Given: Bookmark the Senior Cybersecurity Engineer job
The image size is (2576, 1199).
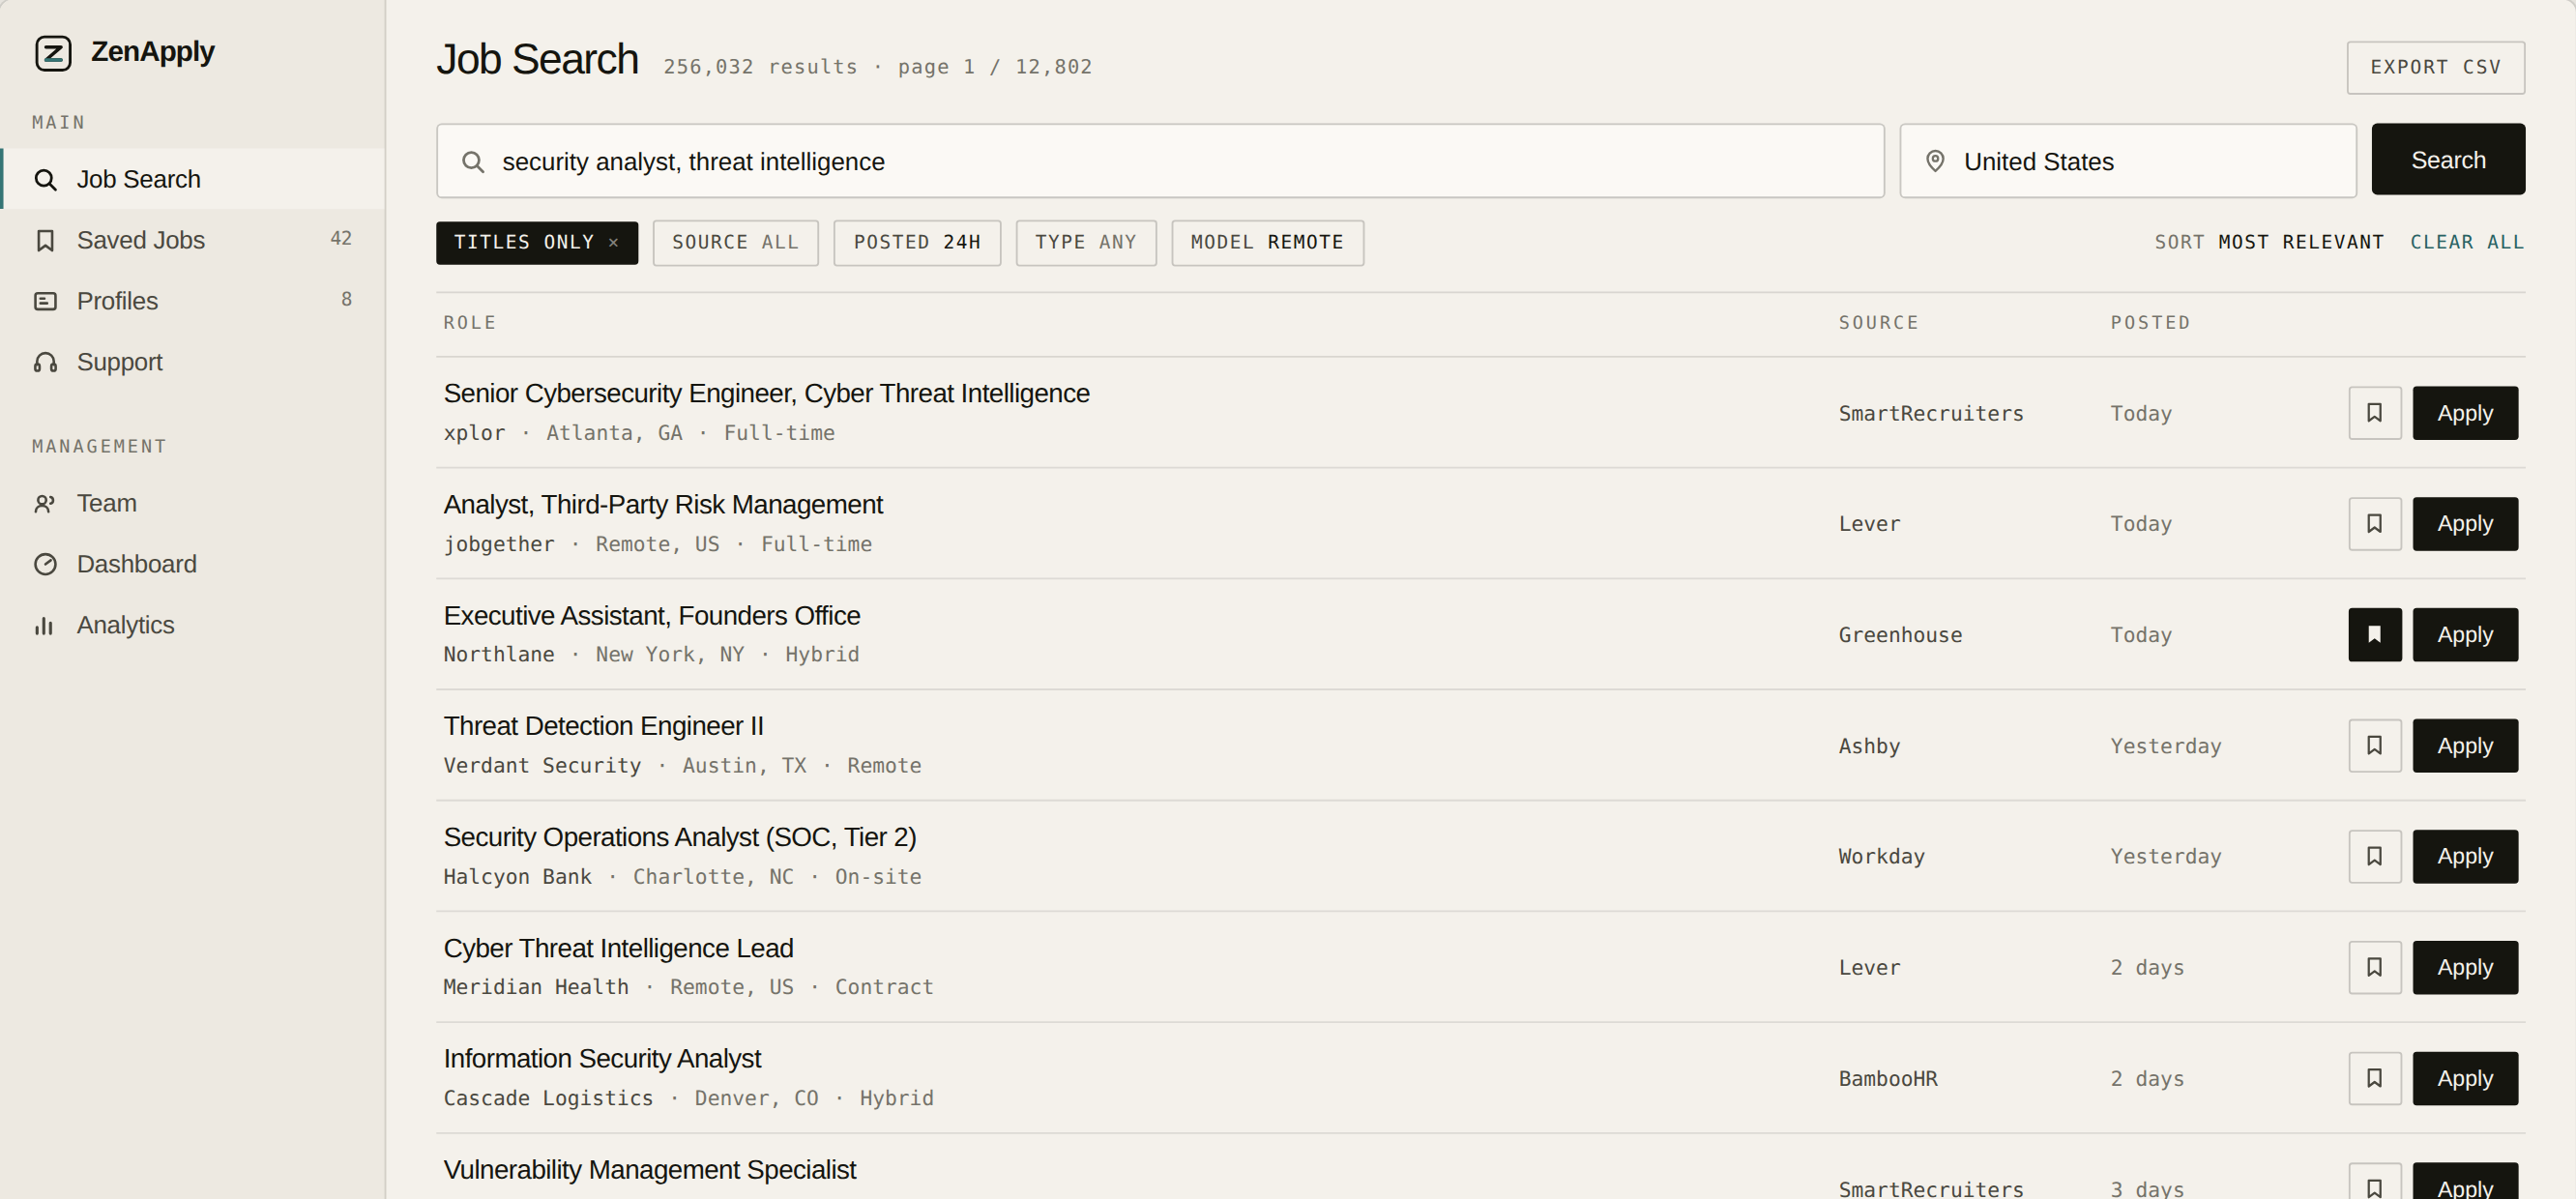Looking at the screenshot, I should [2375, 413].
